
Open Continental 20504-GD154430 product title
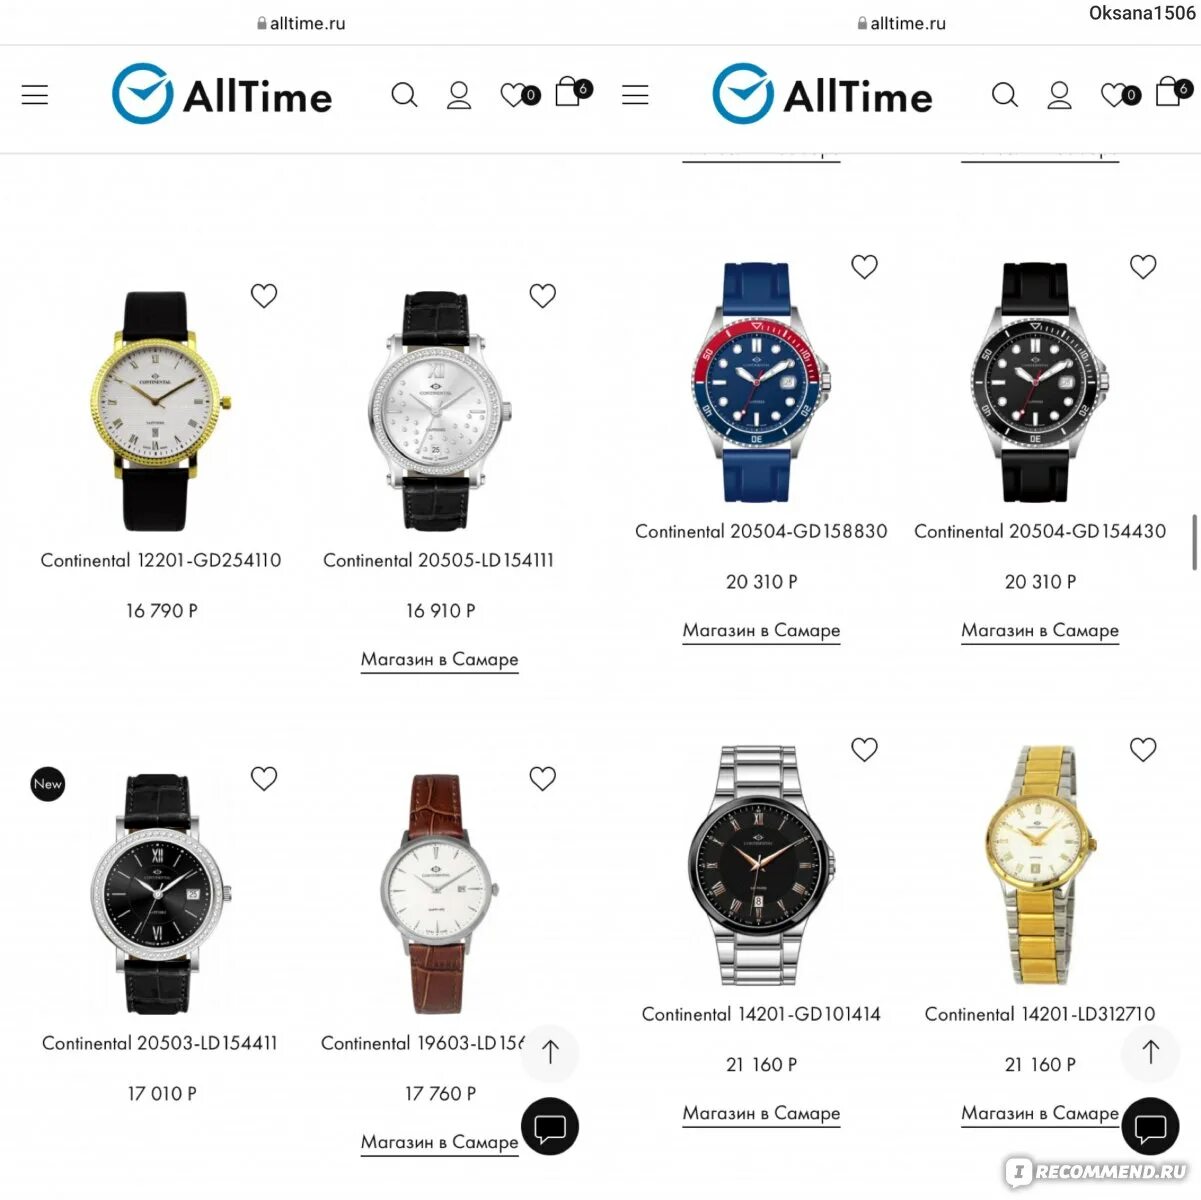tap(1040, 532)
